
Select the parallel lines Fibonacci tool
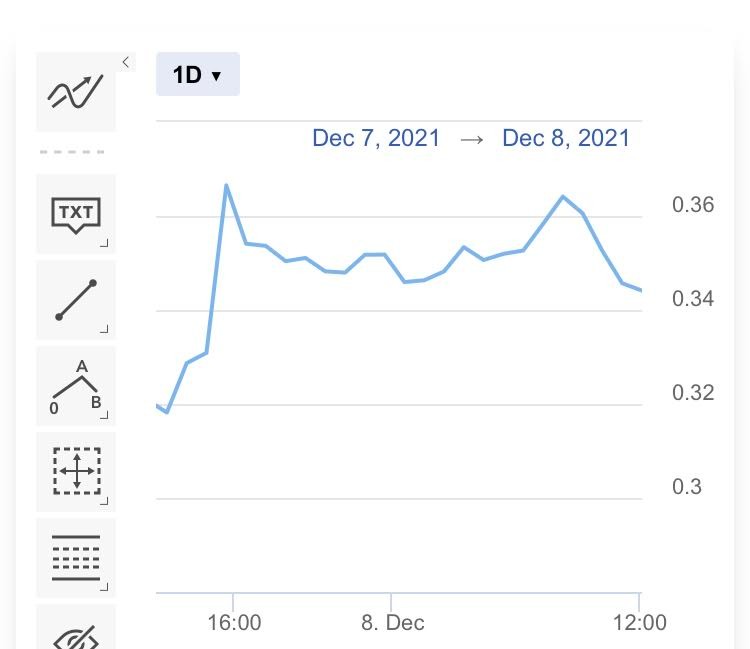[x=76, y=558]
